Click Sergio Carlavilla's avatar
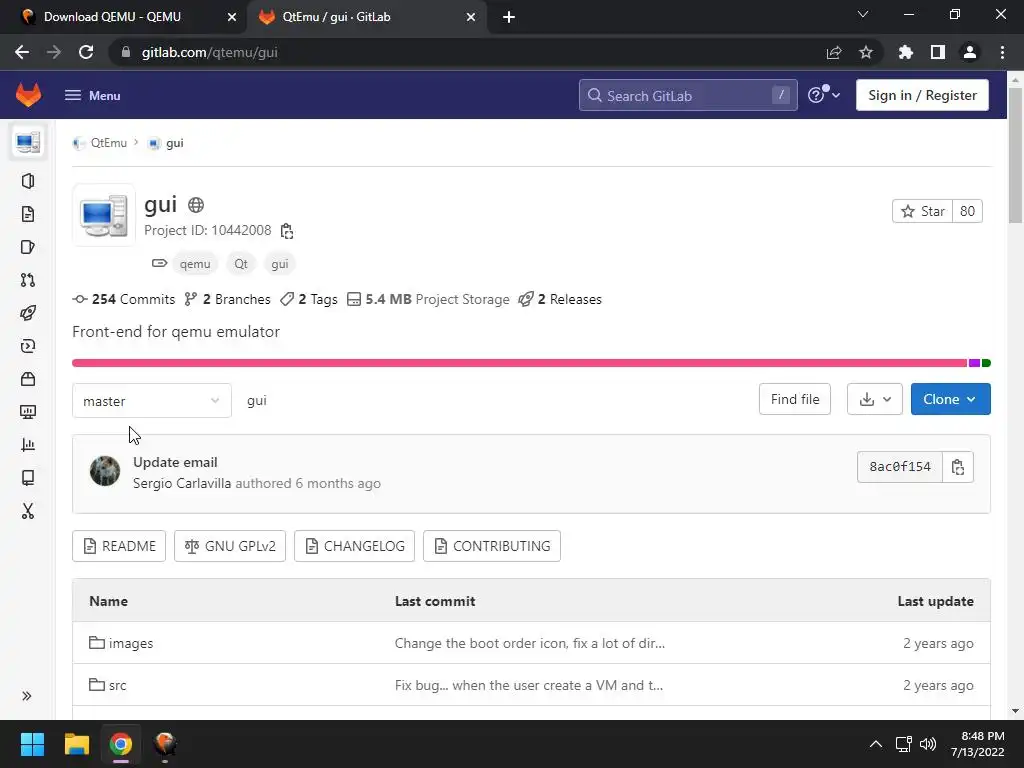Image resolution: width=1024 pixels, height=768 pixels. point(105,471)
